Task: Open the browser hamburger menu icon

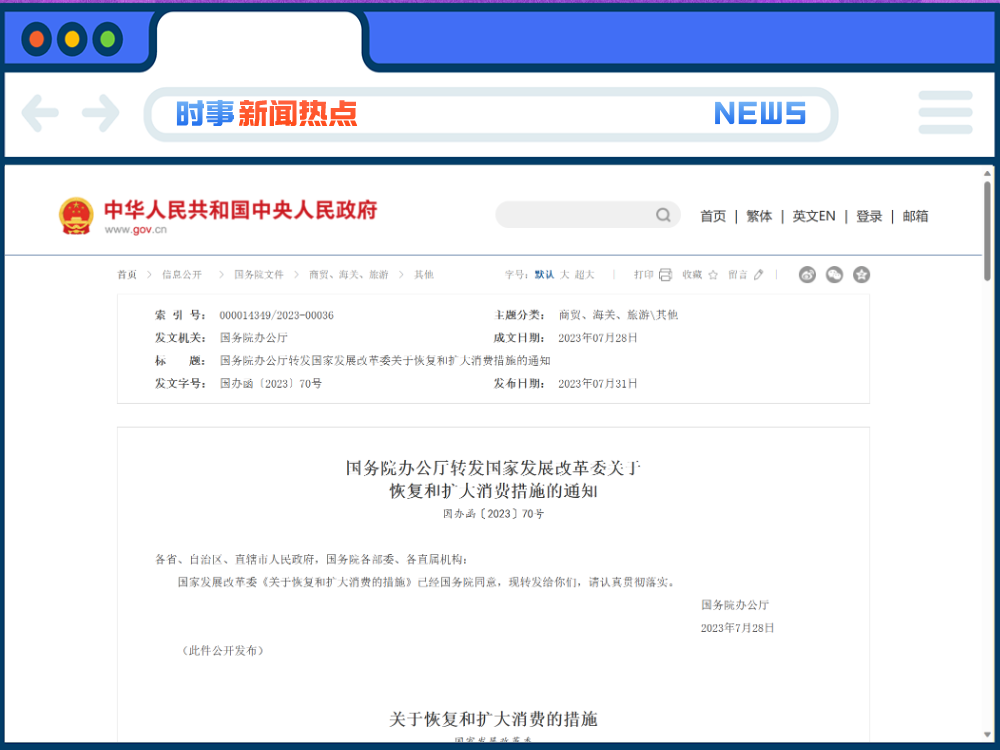Action: (x=944, y=113)
